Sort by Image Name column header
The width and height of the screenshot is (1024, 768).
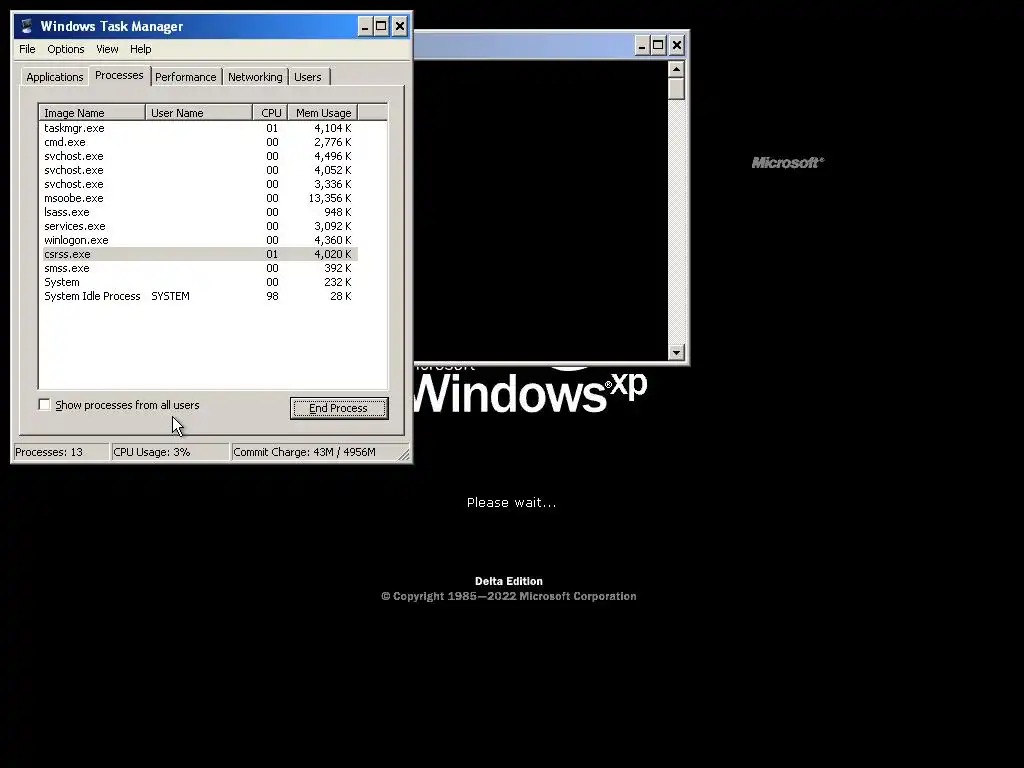point(92,113)
